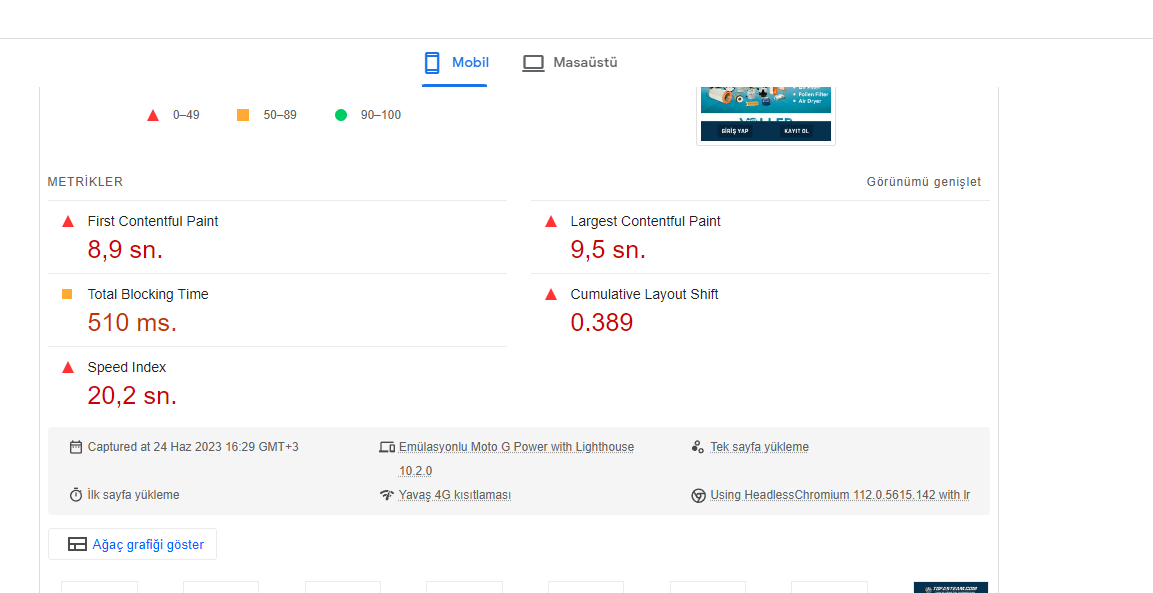Image resolution: width=1153 pixels, height=593 pixels.
Task: Open the Yavaş 4G kısıtlaması link
Action: 454,495
